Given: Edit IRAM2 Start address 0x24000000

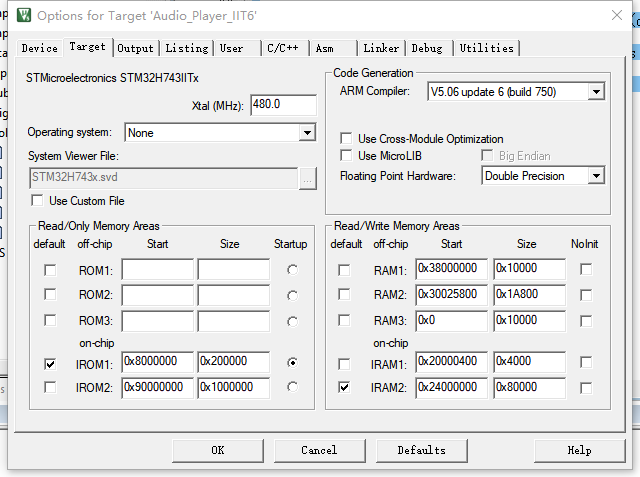Looking at the screenshot, I should 451,388.
